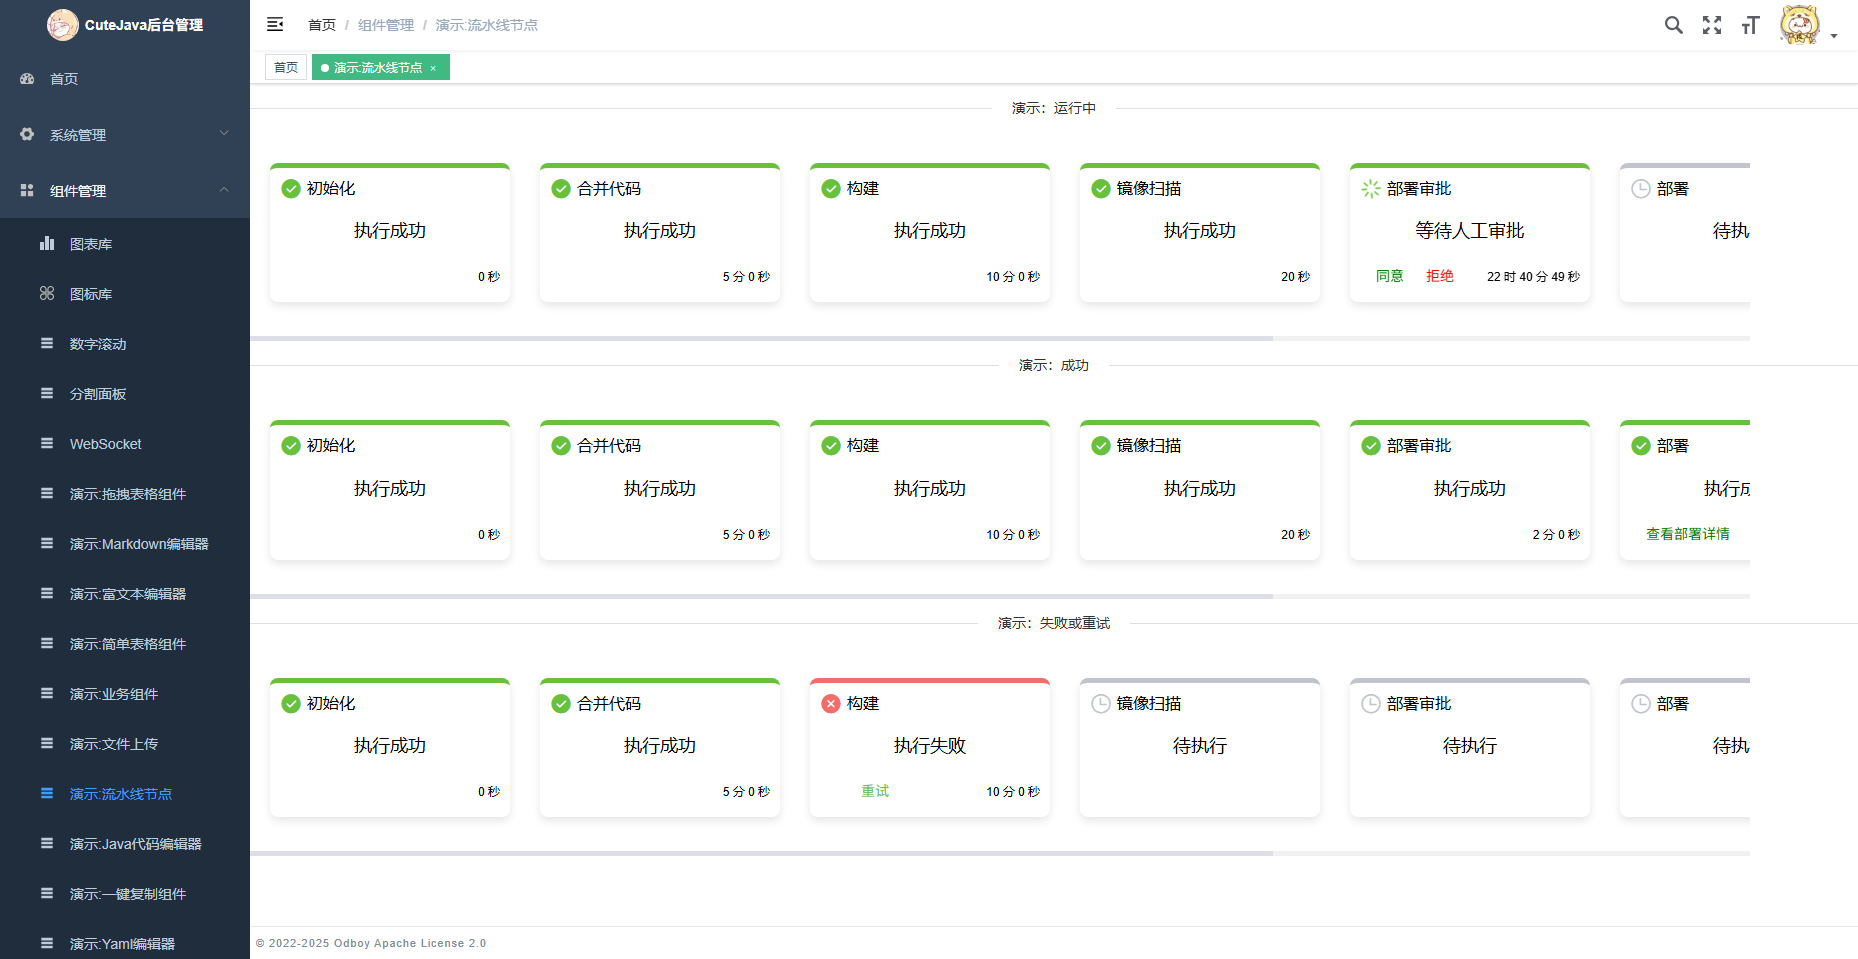Click the user avatar in the header
1858x959 pixels.
pos(1799,24)
